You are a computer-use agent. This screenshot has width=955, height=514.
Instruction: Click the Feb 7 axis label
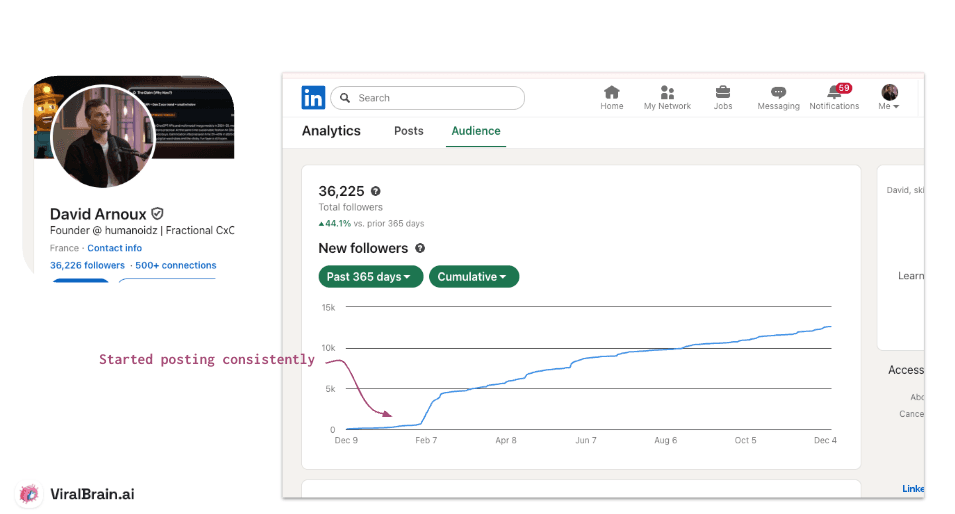(426, 440)
